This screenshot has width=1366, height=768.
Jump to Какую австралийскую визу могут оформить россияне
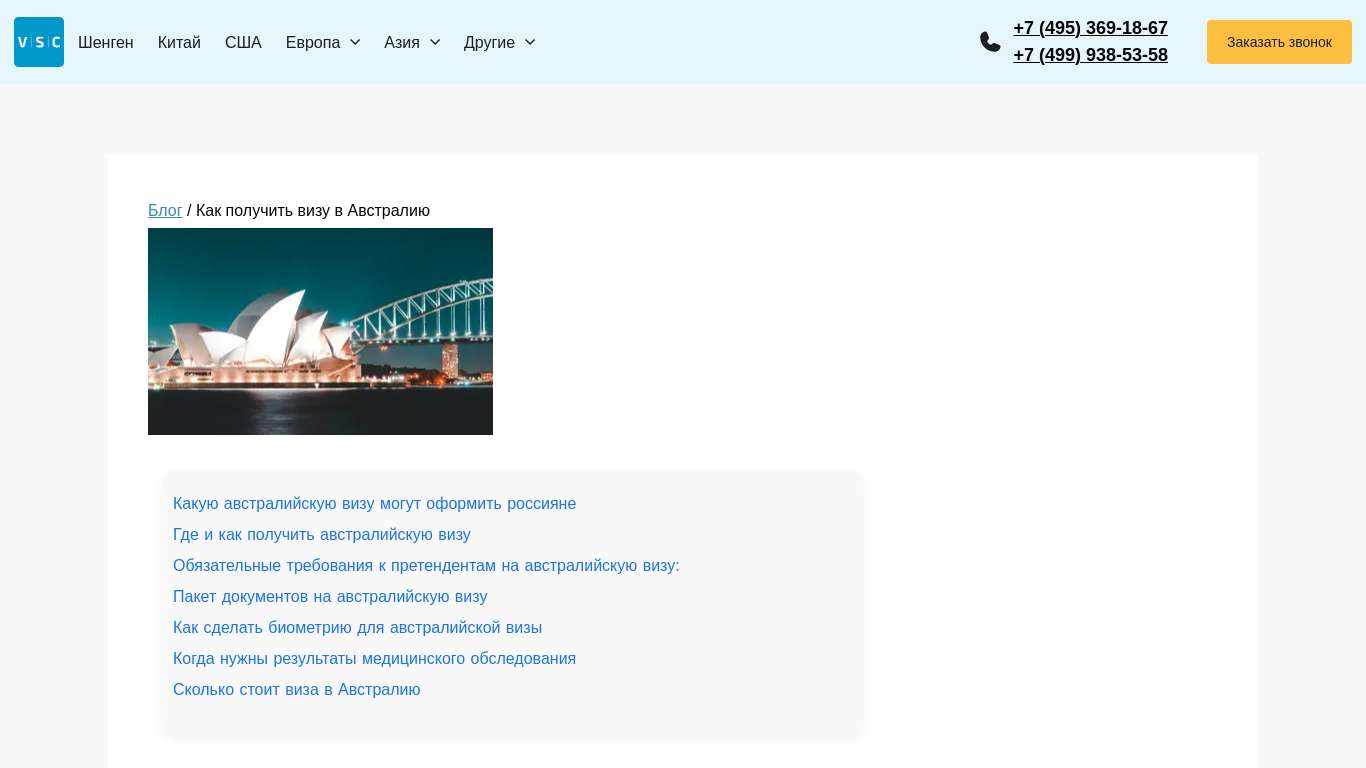374,504
